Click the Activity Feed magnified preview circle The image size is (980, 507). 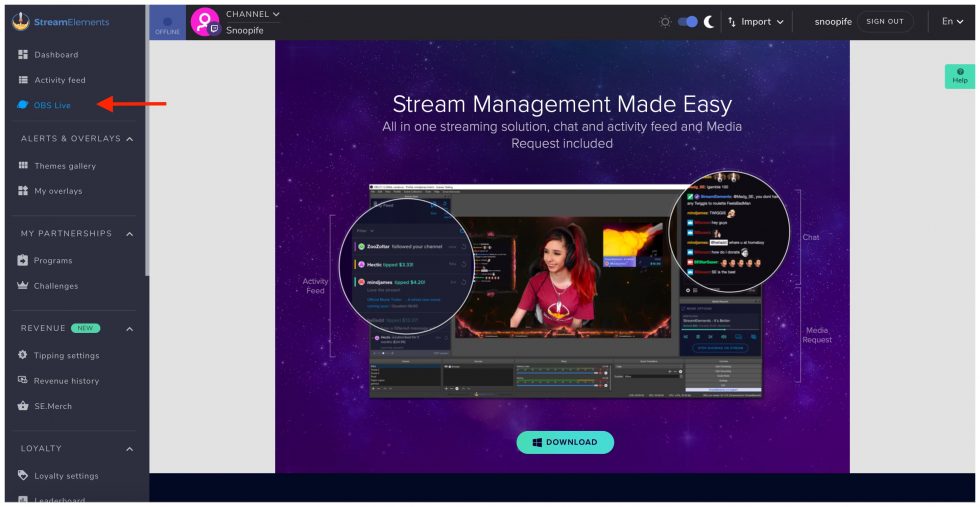click(407, 264)
